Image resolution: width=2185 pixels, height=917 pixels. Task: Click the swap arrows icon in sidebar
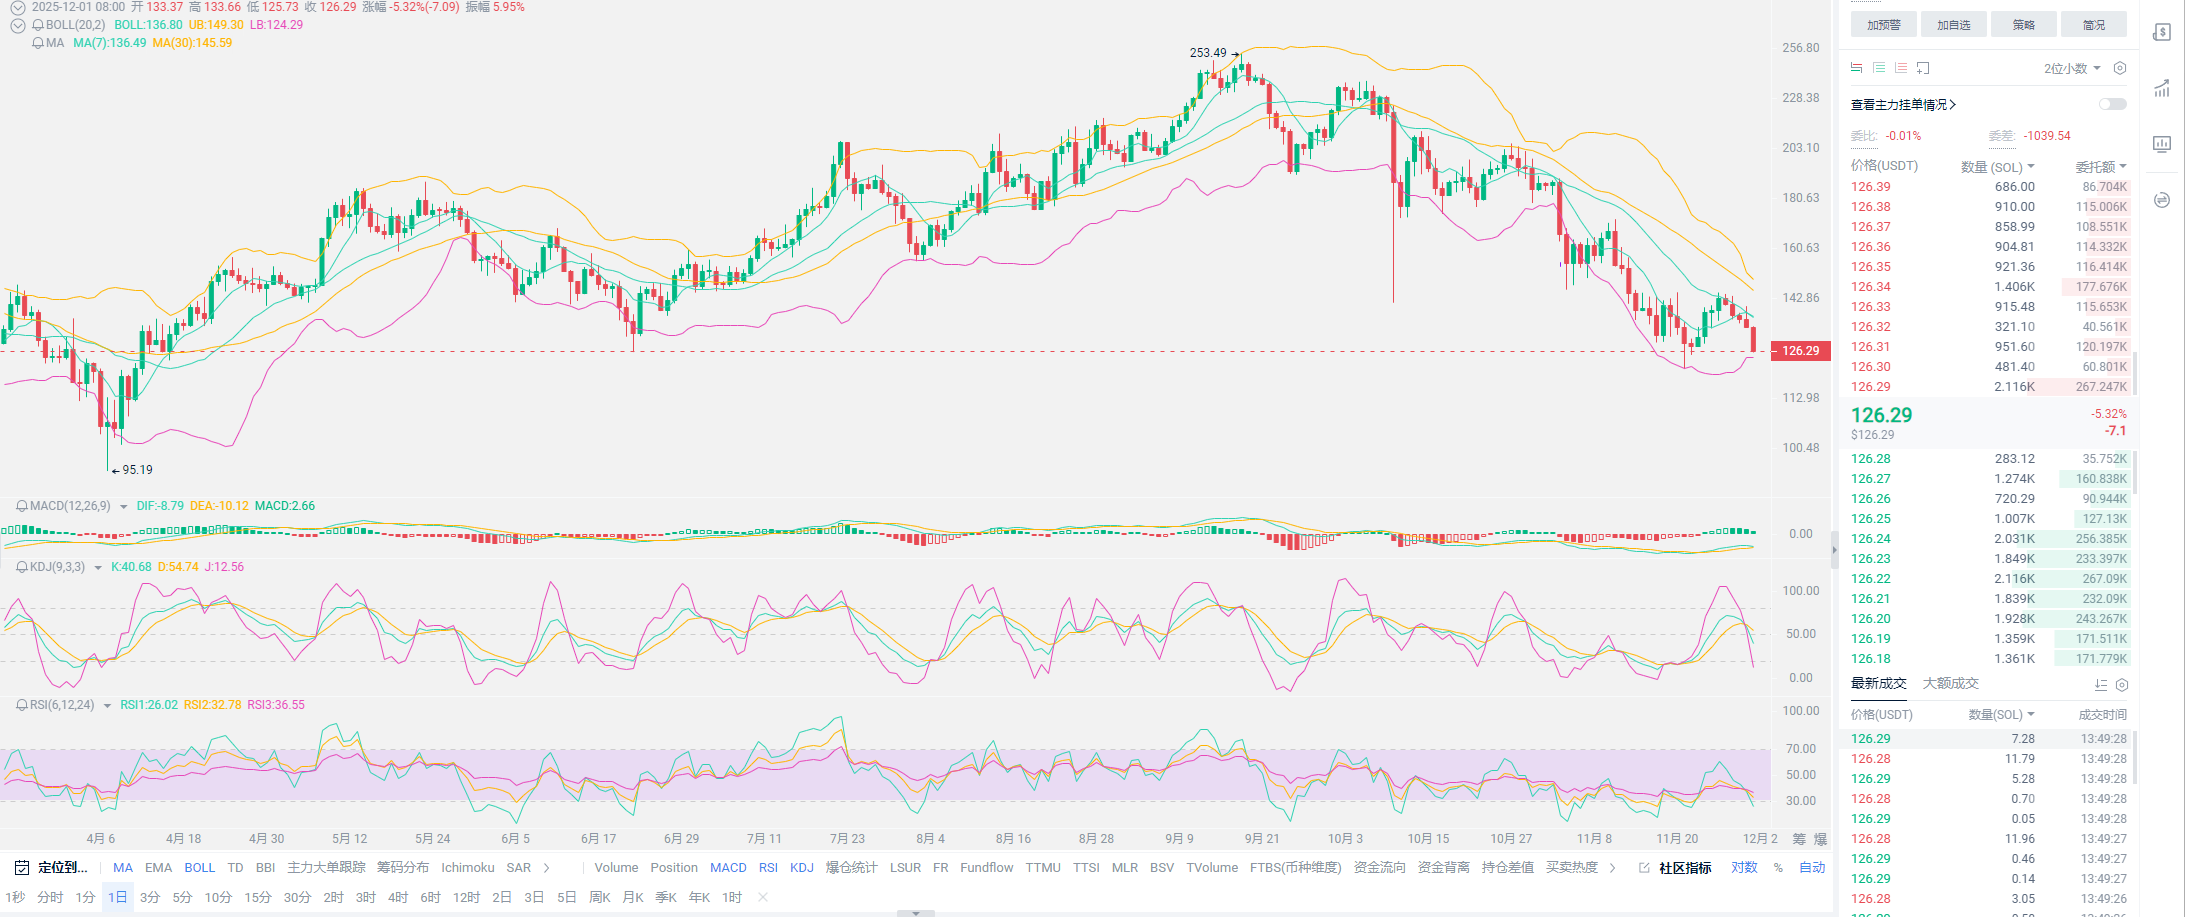[2162, 200]
